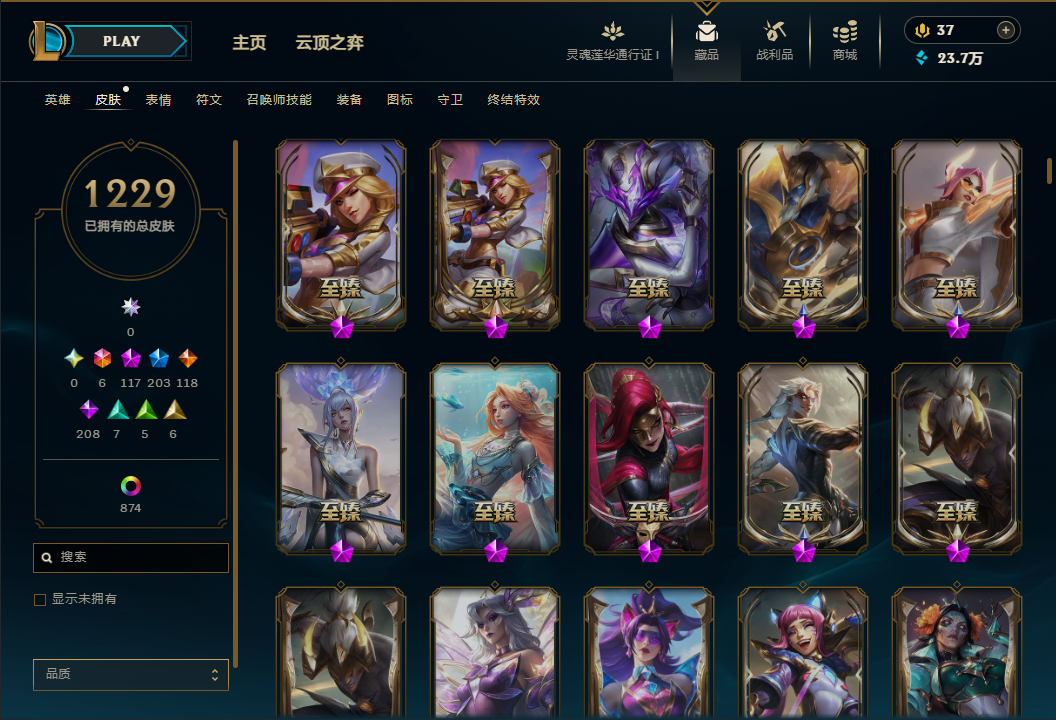Click the chroma color wheel icon
Screen dimensions: 1056x720
point(131,486)
